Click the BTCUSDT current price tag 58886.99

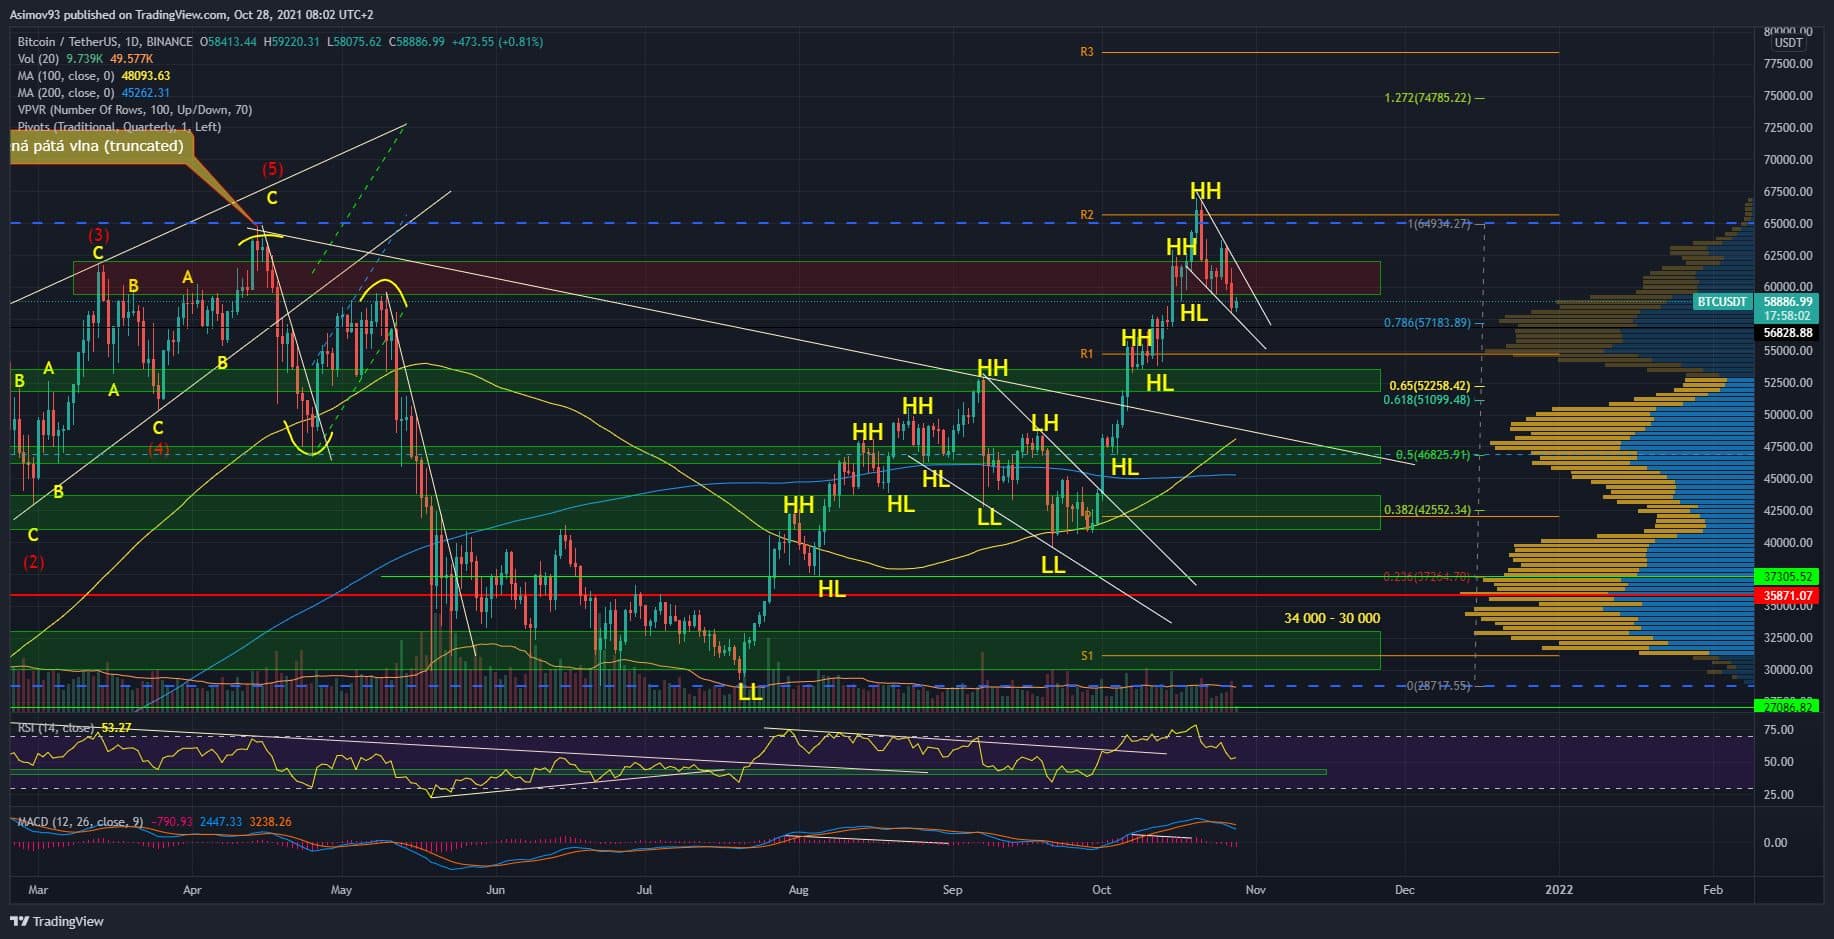point(1787,301)
